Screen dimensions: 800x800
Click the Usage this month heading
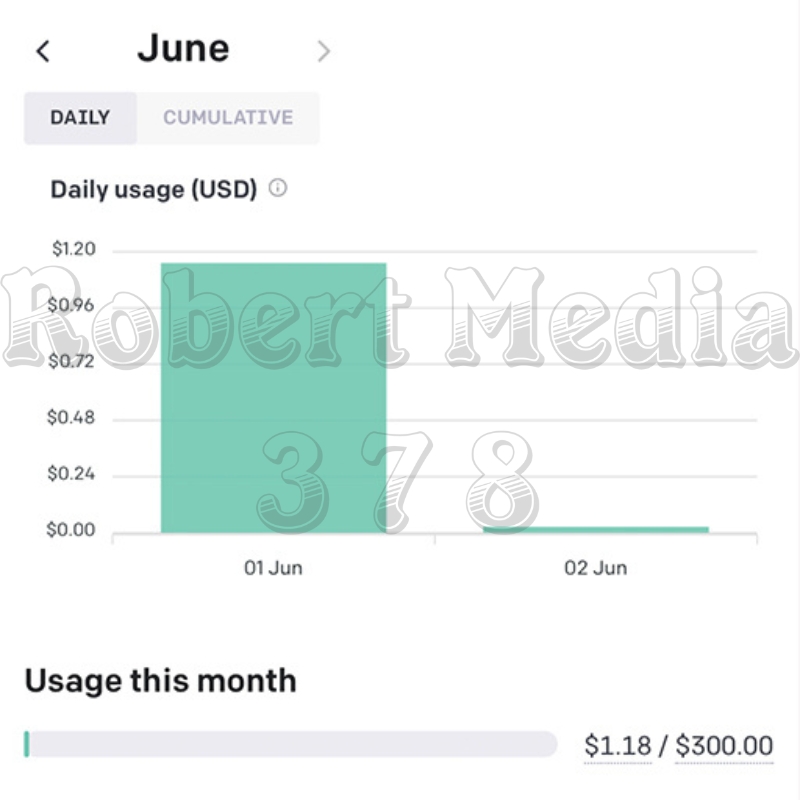(160, 681)
